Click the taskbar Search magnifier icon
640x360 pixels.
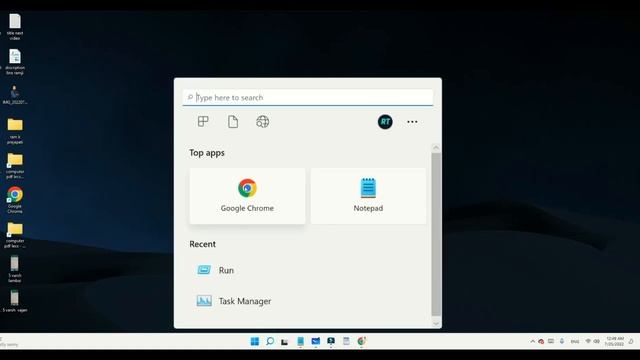(x=270, y=341)
